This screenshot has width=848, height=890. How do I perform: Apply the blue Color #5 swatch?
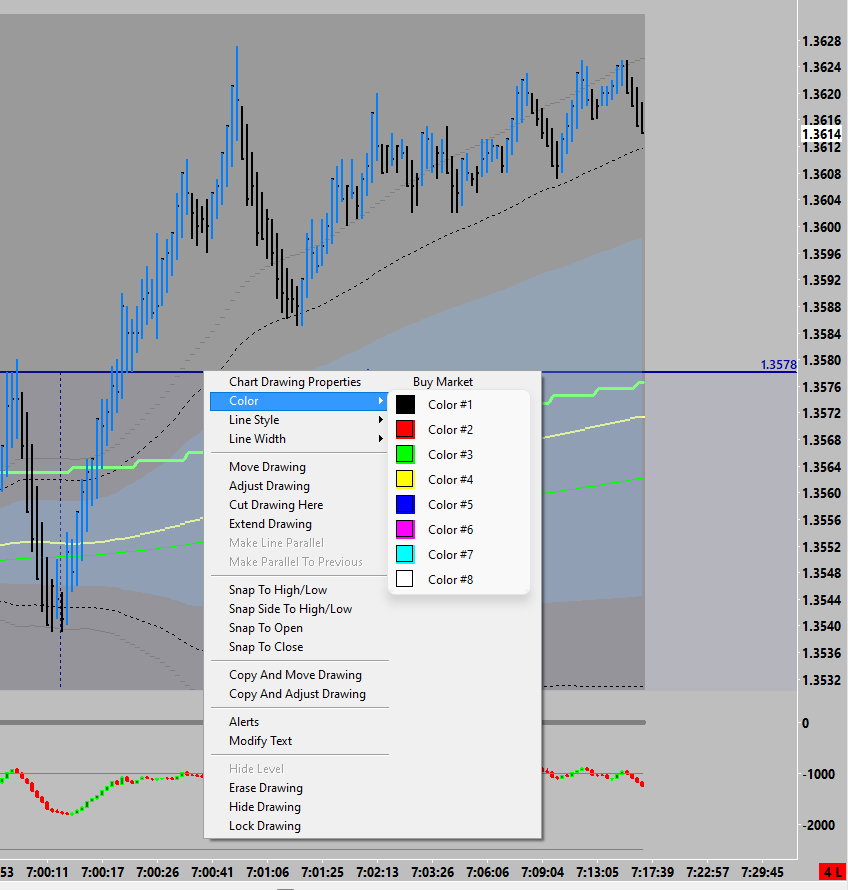pyautogui.click(x=405, y=505)
